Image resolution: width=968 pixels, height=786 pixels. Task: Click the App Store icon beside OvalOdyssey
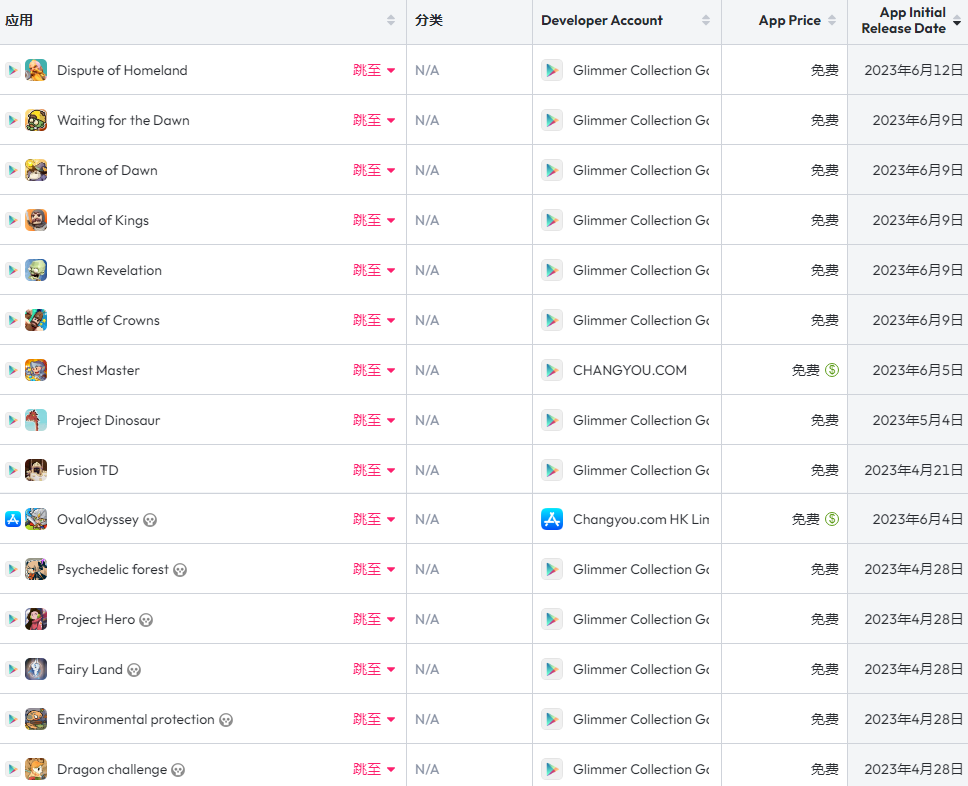click(13, 519)
